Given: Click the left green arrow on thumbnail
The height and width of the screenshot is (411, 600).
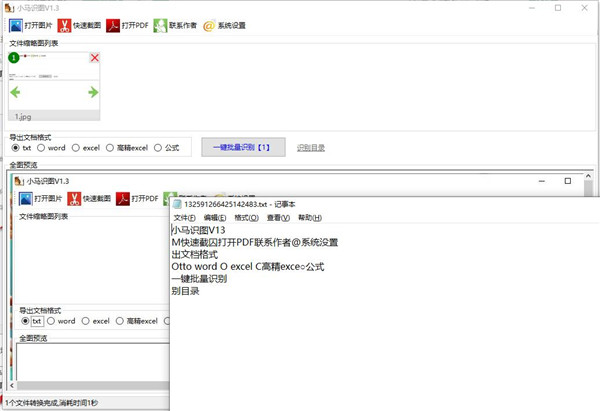Looking at the screenshot, I should point(16,92).
